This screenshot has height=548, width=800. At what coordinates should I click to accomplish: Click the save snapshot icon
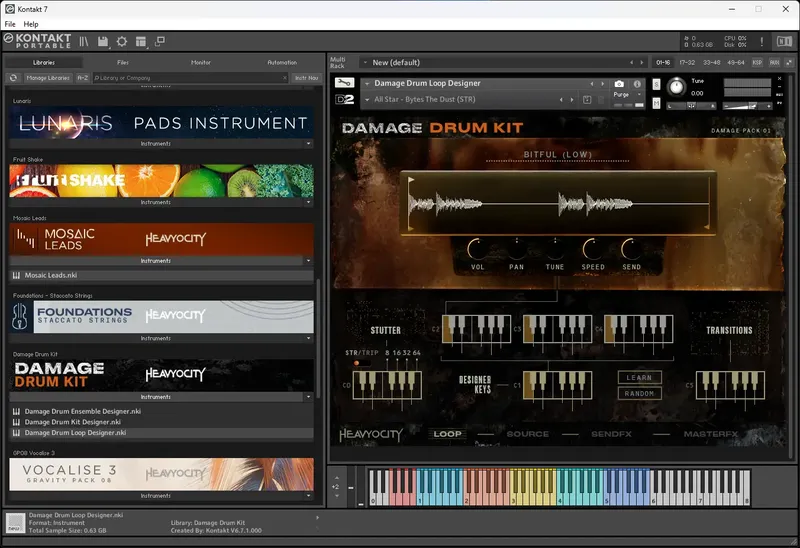[x=587, y=99]
